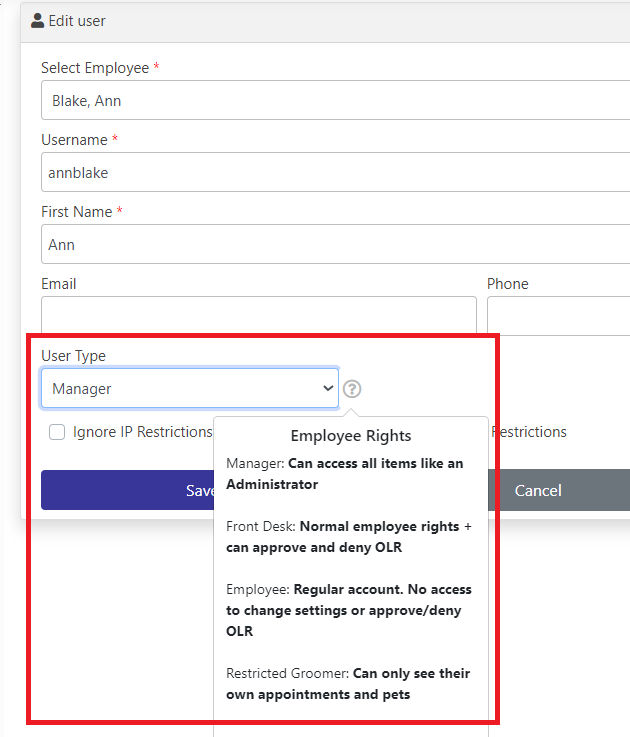630x737 pixels.
Task: Focus the Username field containing annblake
Action: click(x=335, y=172)
